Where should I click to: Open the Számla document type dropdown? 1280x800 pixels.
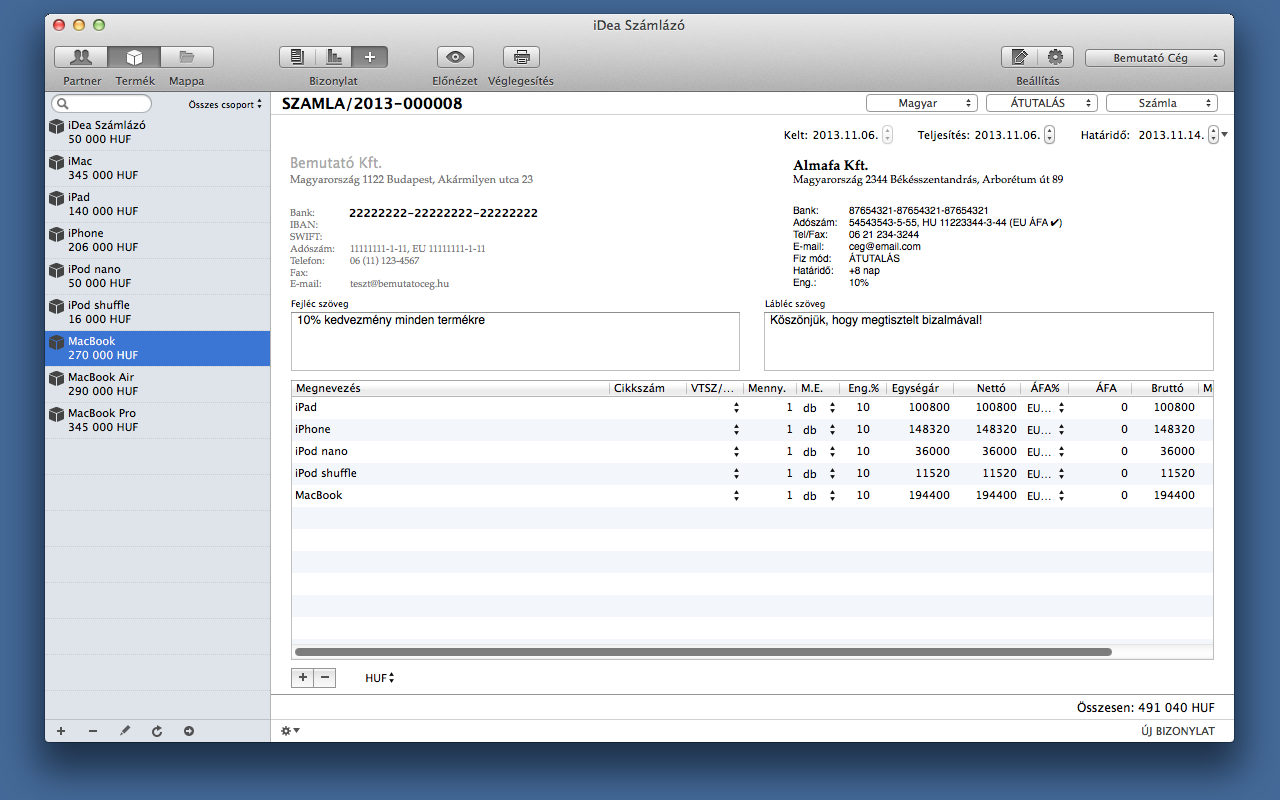coord(1161,103)
